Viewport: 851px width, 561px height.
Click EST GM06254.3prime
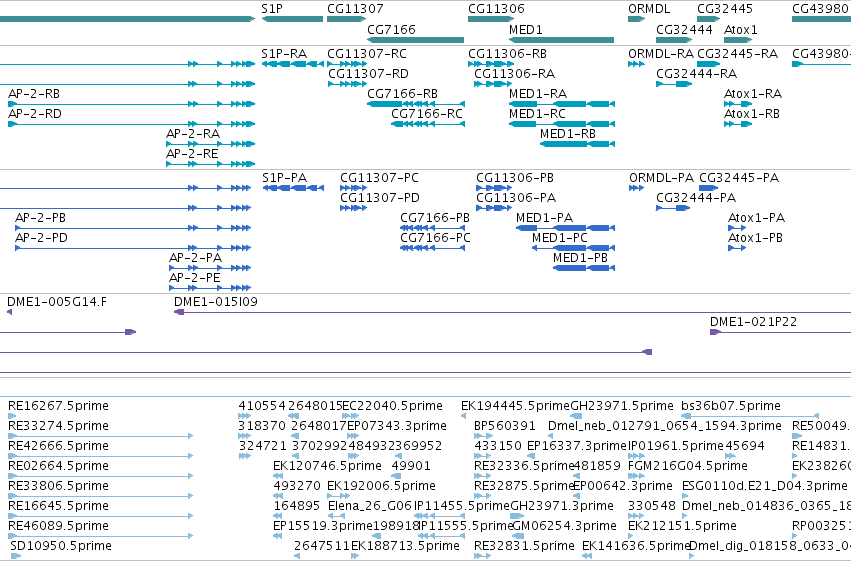[x=564, y=526]
